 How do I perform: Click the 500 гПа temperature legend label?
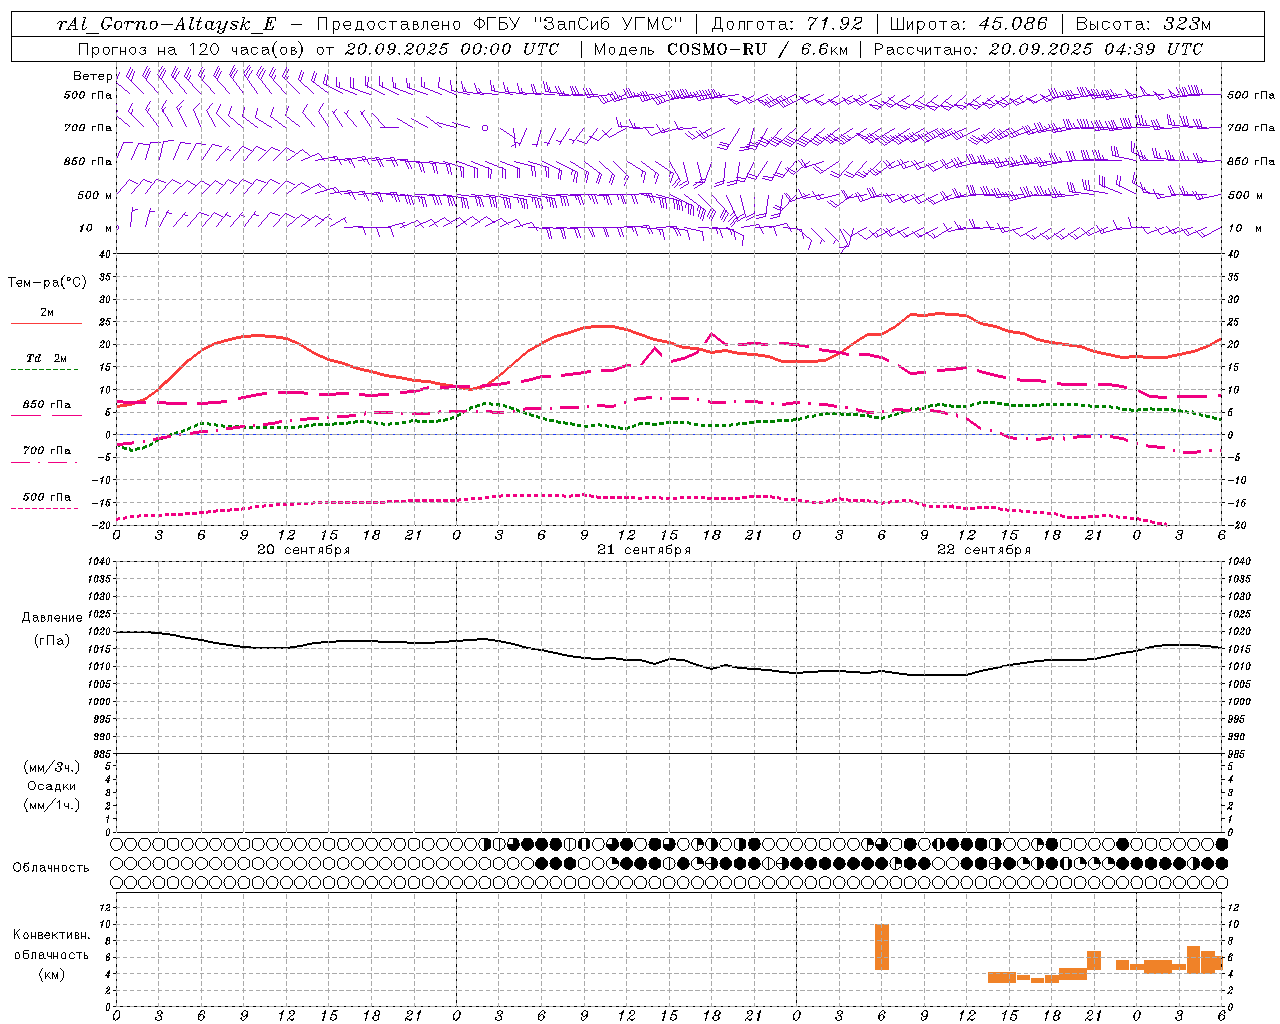[47, 497]
